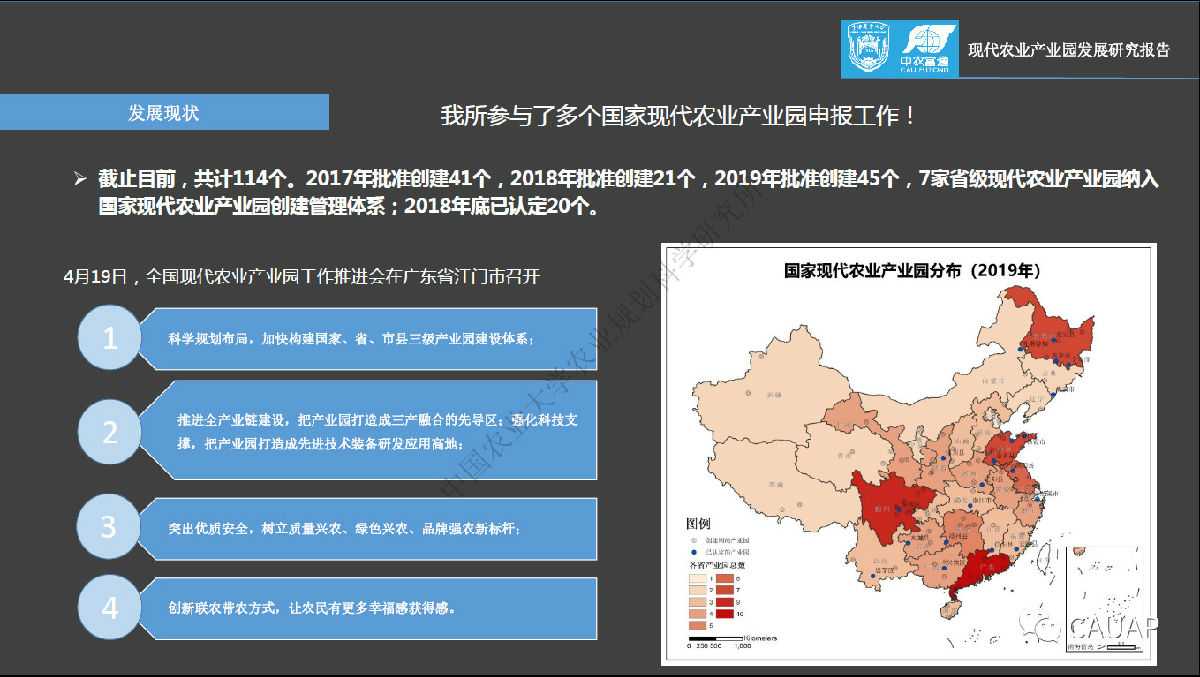This screenshot has width=1200, height=677.
Task: Toggle the 创建中产业园 gray legend marker
Action: (x=693, y=540)
